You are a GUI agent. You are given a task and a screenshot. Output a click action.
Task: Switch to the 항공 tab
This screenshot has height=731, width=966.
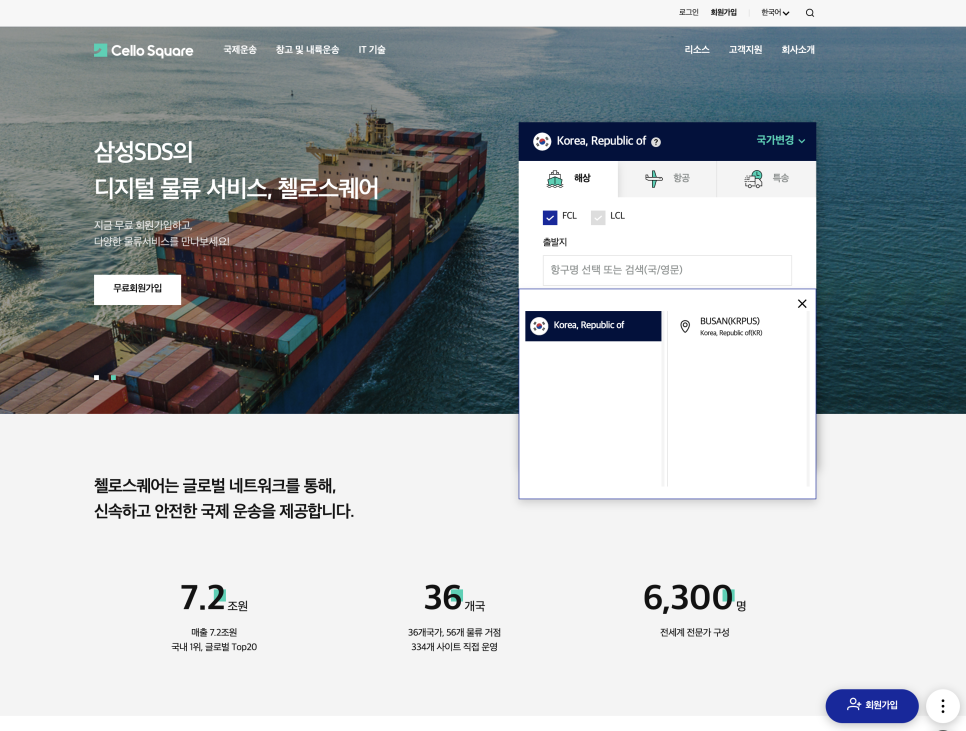pyautogui.click(x=667, y=179)
